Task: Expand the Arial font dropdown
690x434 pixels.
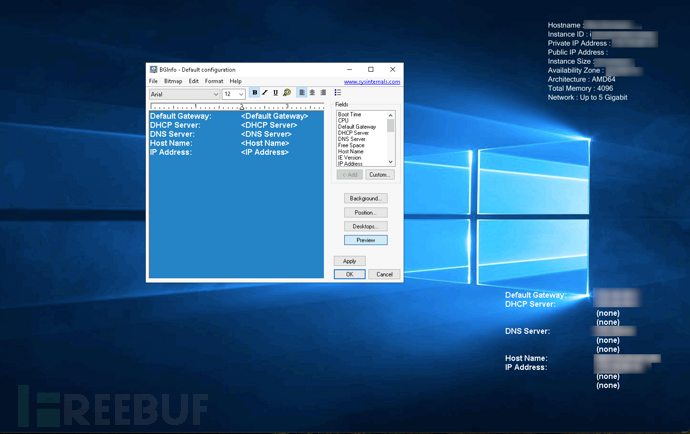Action: pos(214,94)
